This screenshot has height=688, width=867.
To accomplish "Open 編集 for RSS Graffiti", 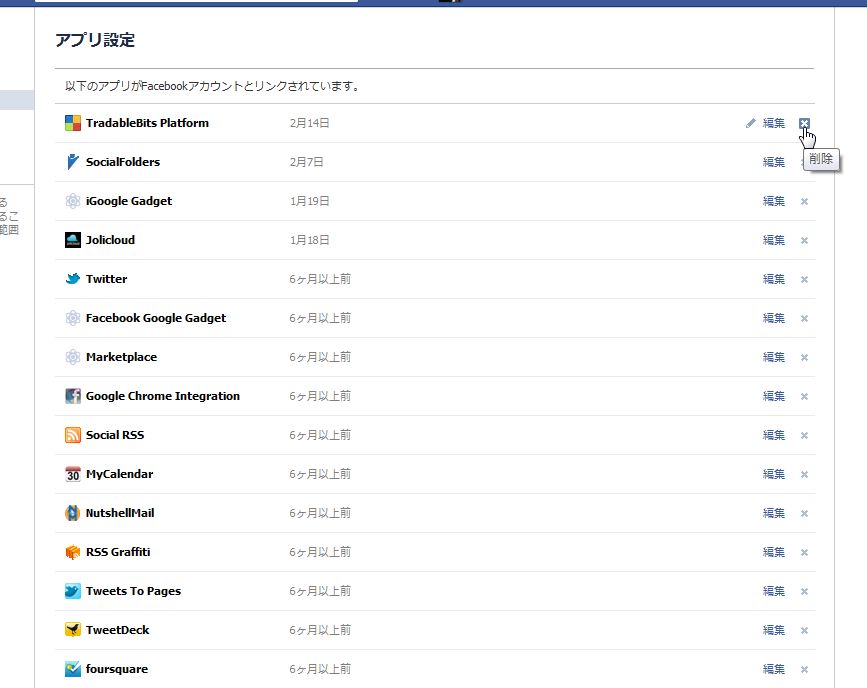I will point(774,552).
